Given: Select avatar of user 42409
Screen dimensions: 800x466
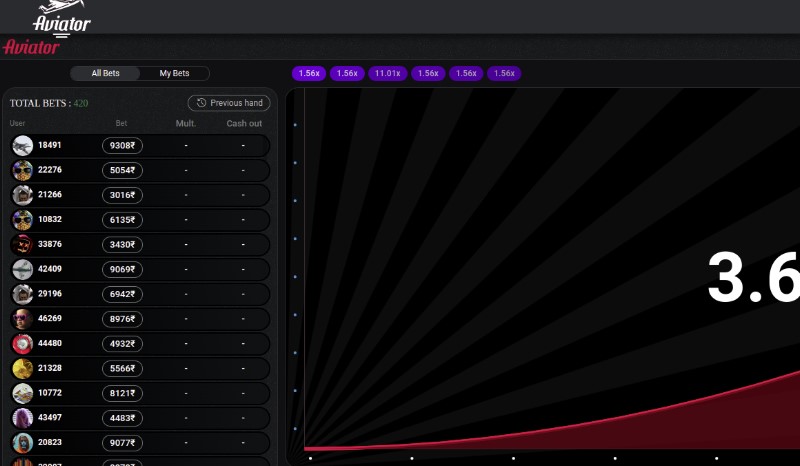Looking at the screenshot, I should point(22,269).
